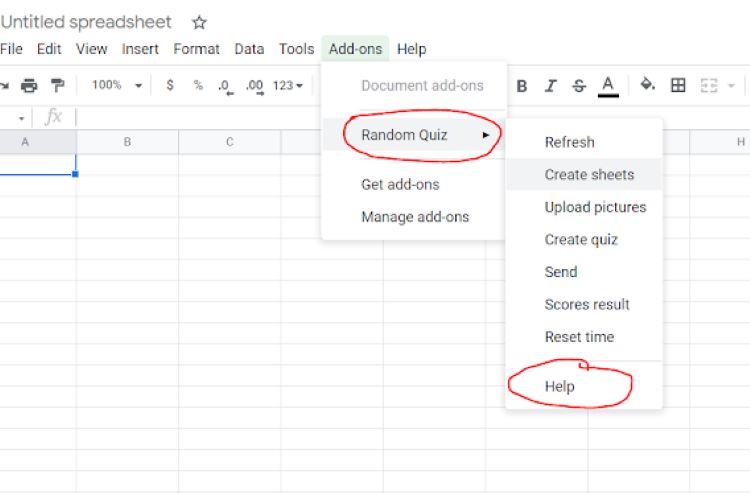
Task: Select Upload pictures in submenu
Action: pyautogui.click(x=584, y=207)
